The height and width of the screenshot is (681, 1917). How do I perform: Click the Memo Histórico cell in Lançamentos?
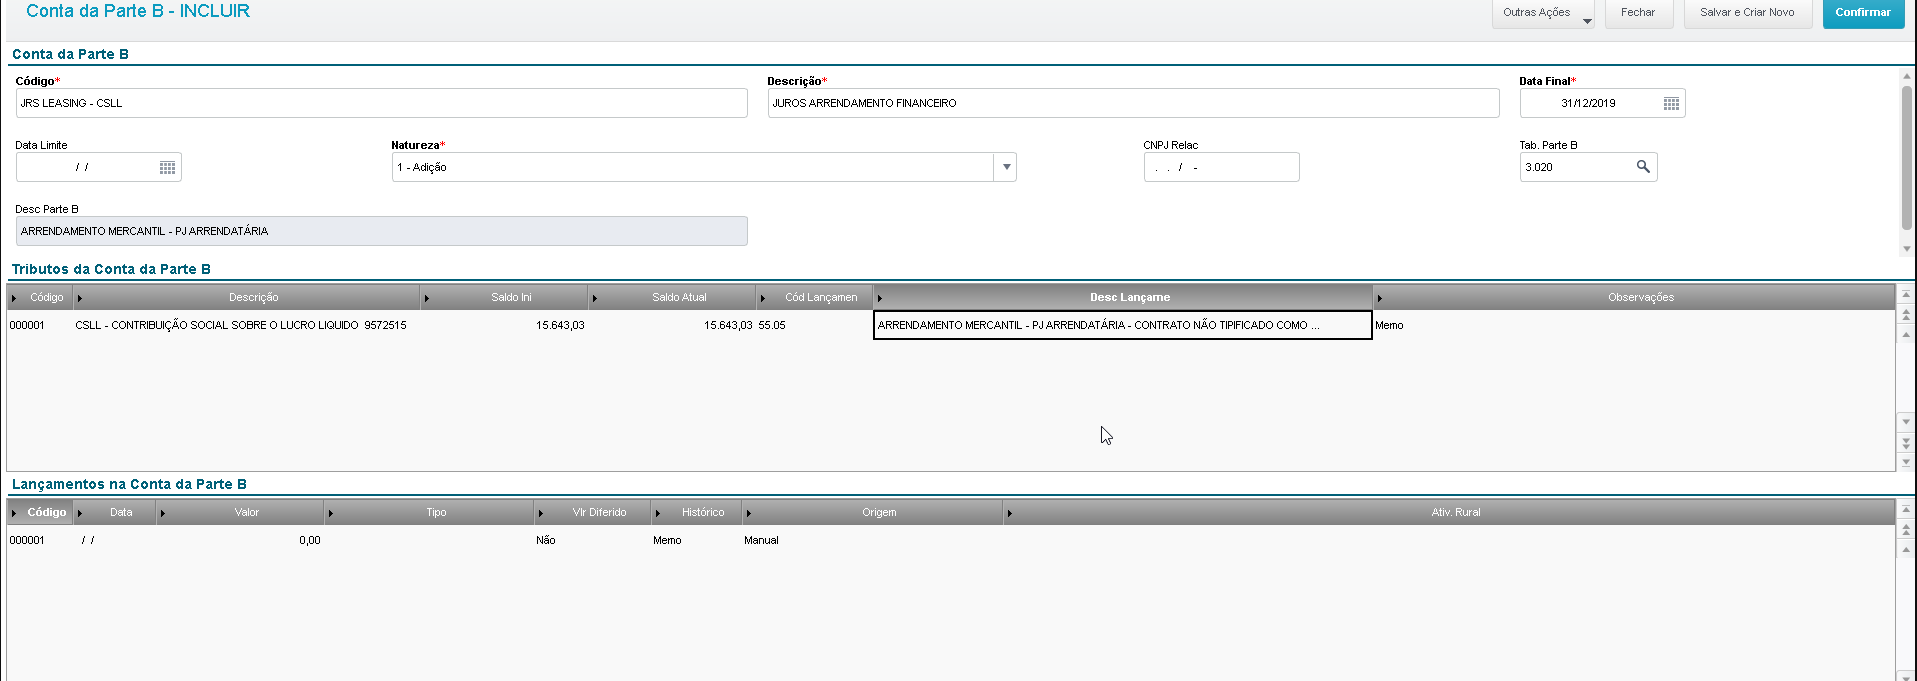click(696, 540)
